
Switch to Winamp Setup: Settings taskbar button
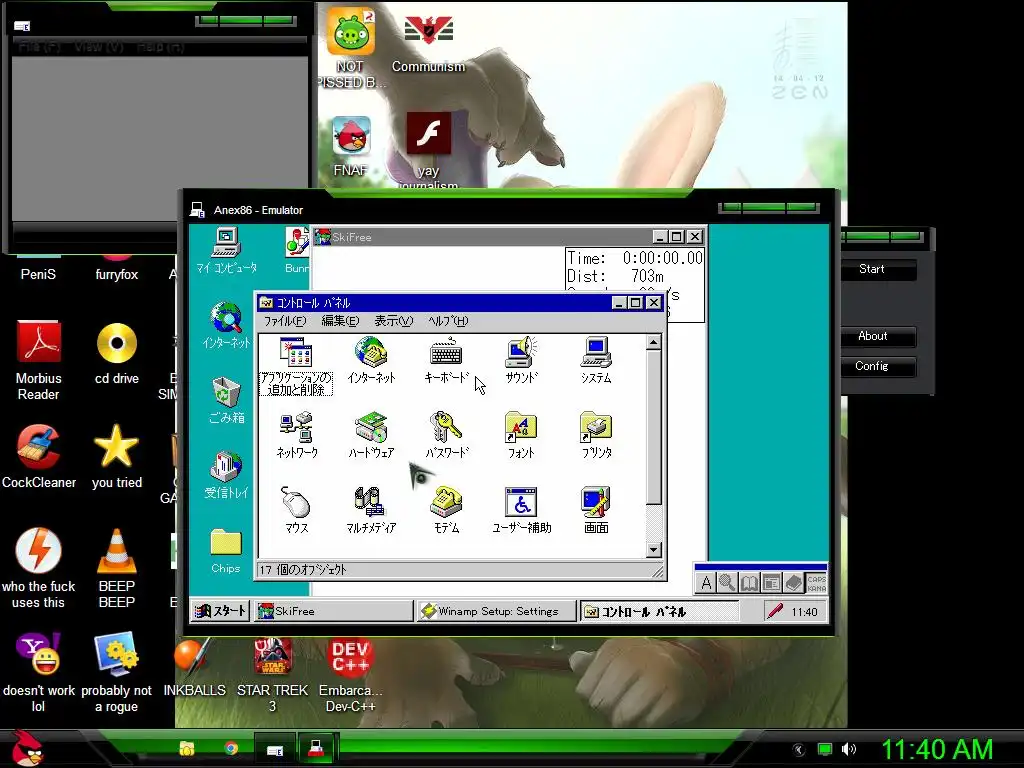(x=497, y=611)
